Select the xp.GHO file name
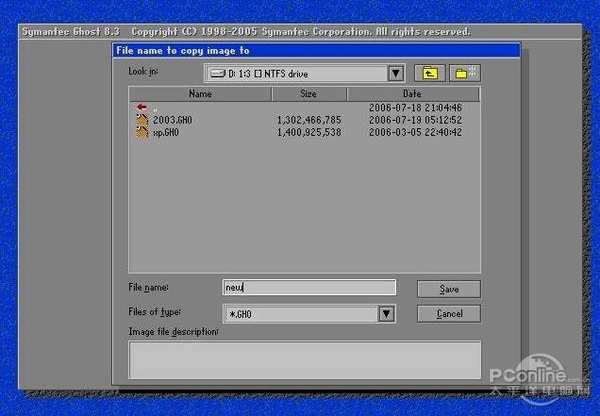The width and height of the screenshot is (600, 416). point(165,131)
